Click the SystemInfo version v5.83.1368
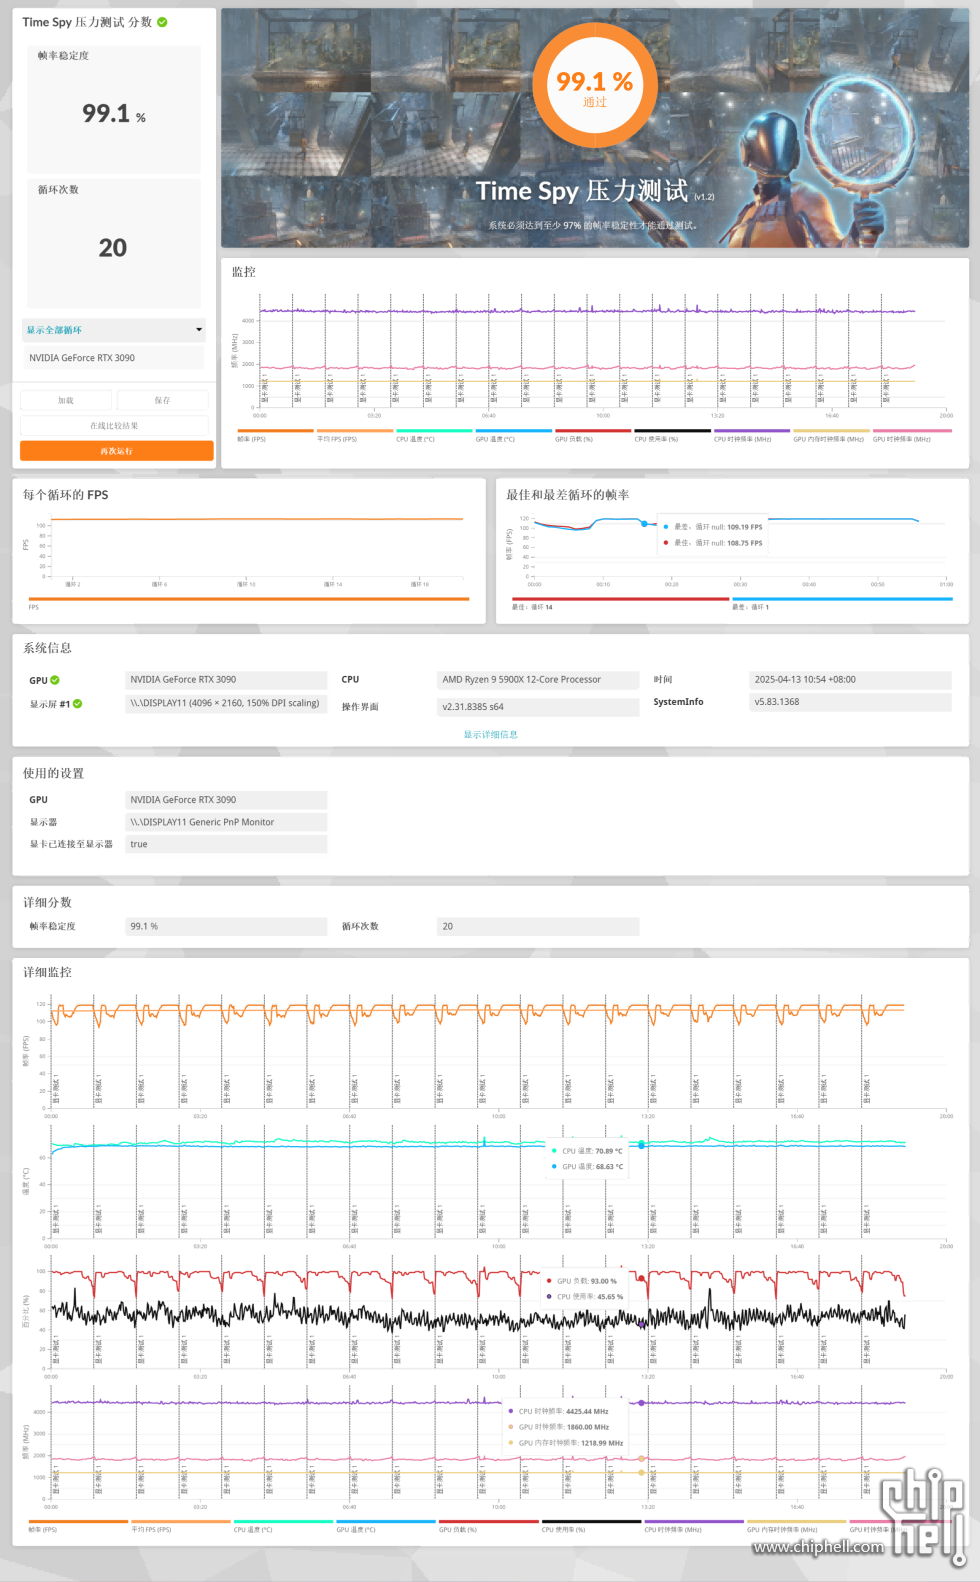 pyautogui.click(x=777, y=702)
